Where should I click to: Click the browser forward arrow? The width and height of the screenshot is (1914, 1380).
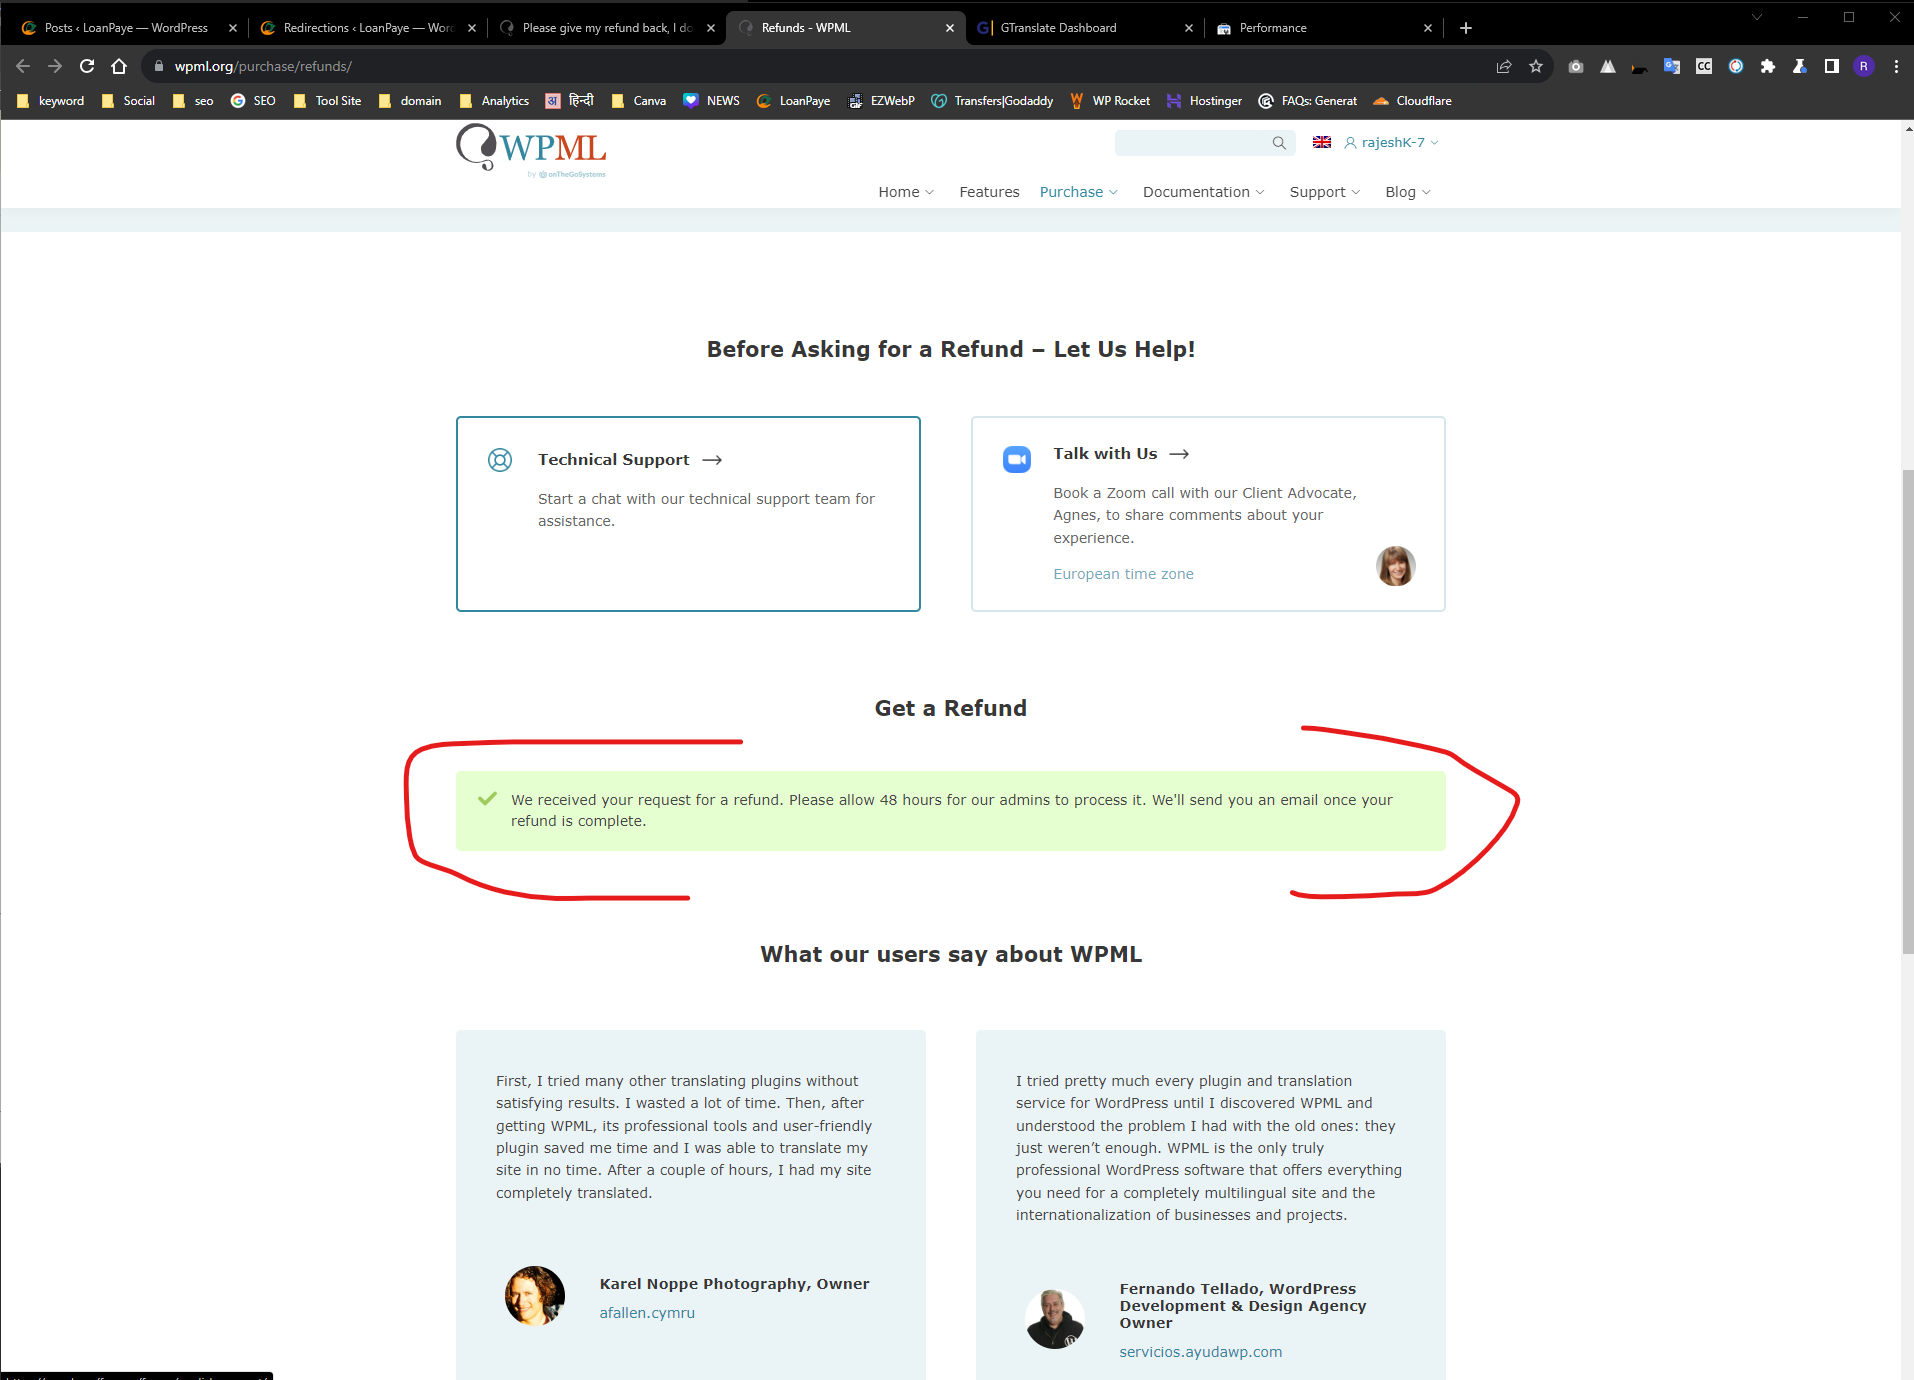coord(55,66)
